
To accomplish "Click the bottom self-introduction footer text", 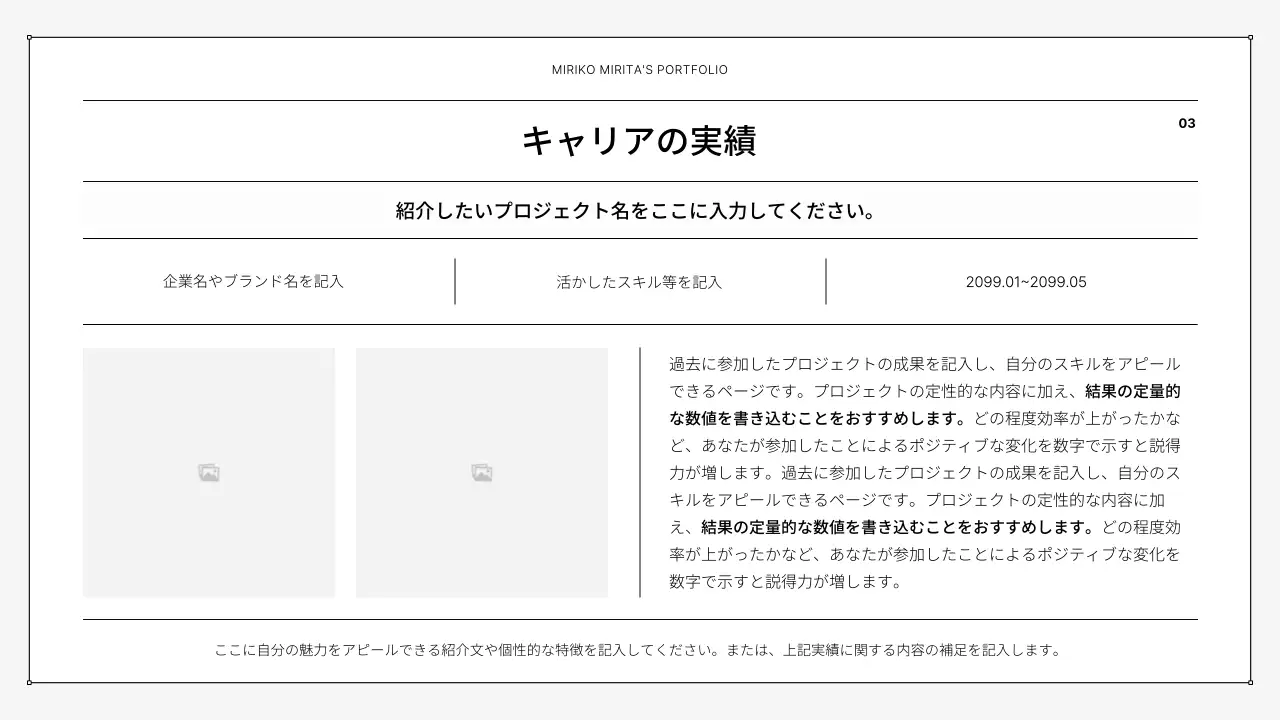I will pyautogui.click(x=639, y=649).
